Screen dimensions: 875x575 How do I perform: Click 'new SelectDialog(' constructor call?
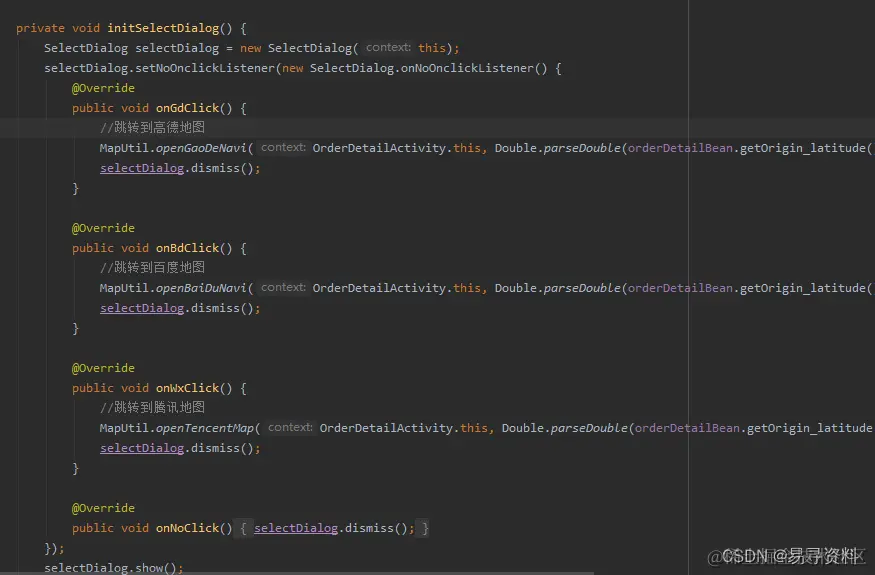coord(299,48)
